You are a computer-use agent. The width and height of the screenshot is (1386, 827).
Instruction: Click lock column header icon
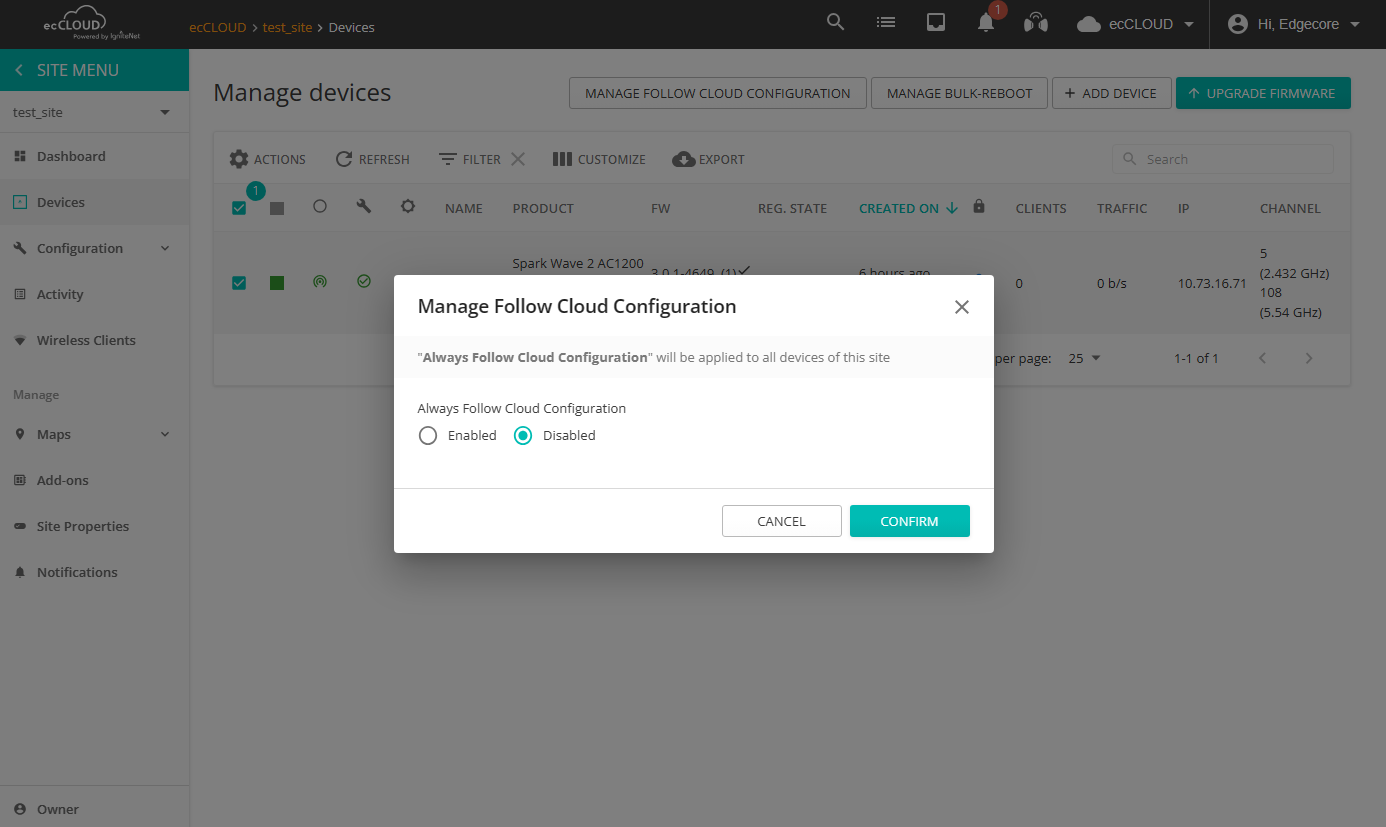(x=979, y=206)
